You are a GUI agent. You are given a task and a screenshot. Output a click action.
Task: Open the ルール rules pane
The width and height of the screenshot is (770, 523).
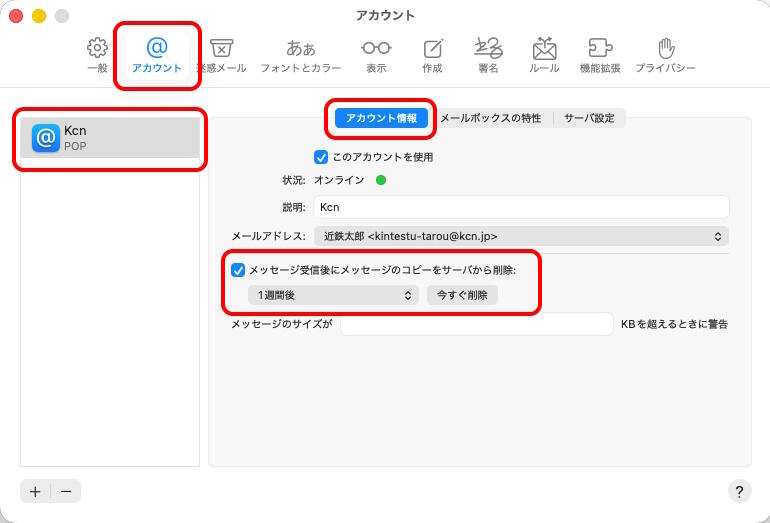pos(544,55)
